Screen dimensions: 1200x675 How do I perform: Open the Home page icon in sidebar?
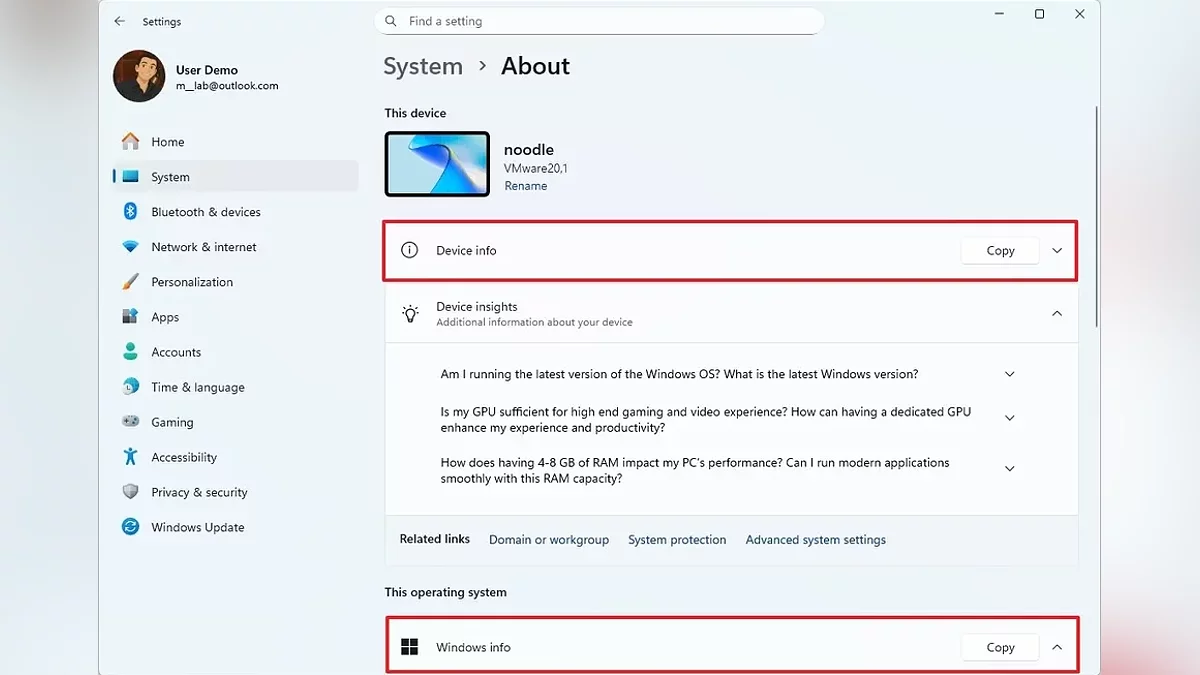(130, 142)
